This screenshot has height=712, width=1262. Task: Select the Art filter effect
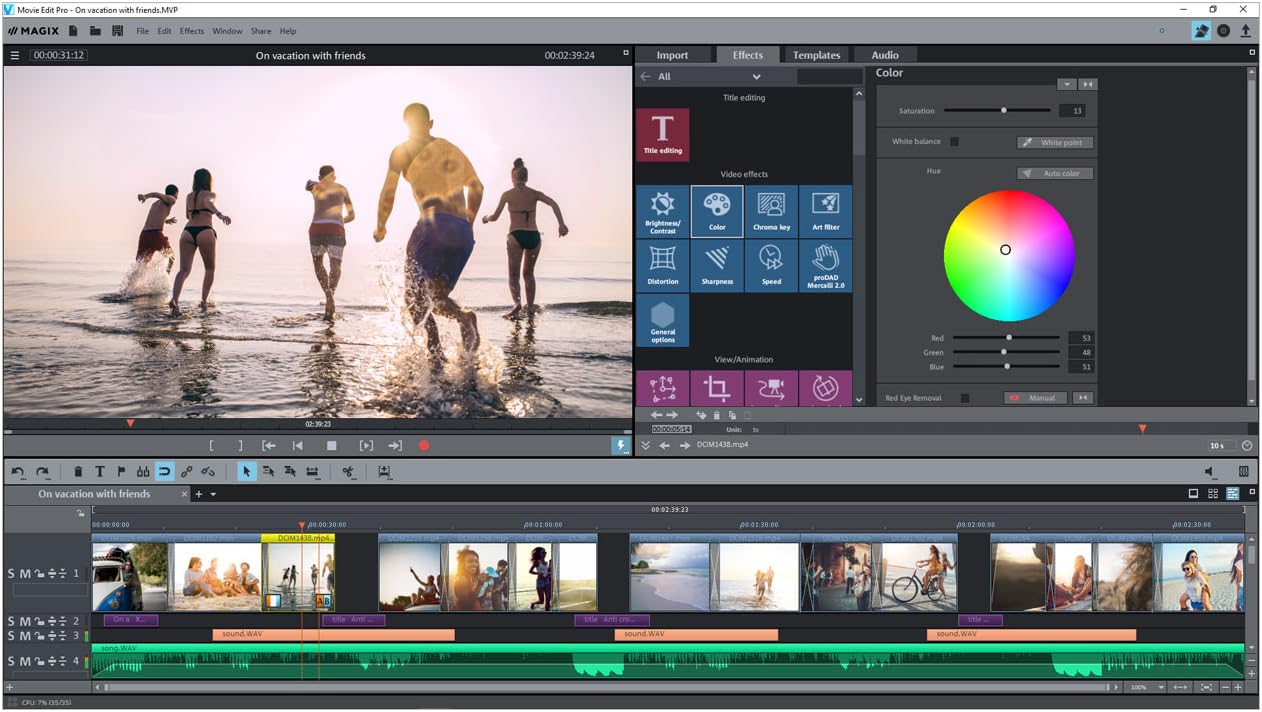[x=825, y=211]
